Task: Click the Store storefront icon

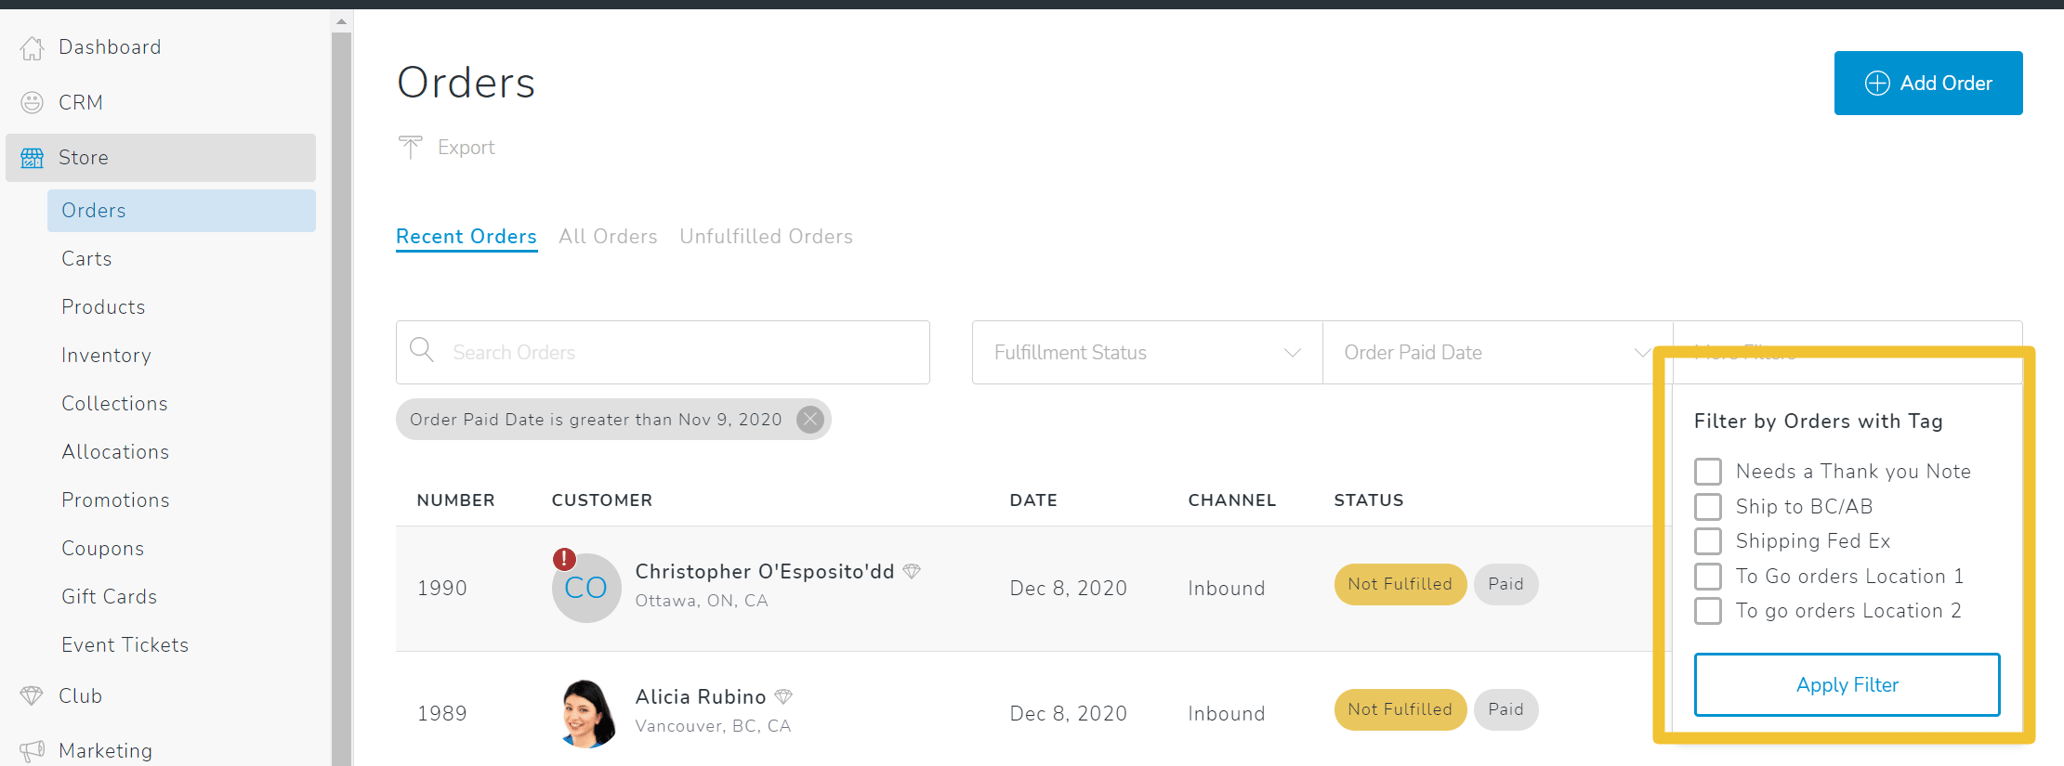Action: [x=31, y=157]
